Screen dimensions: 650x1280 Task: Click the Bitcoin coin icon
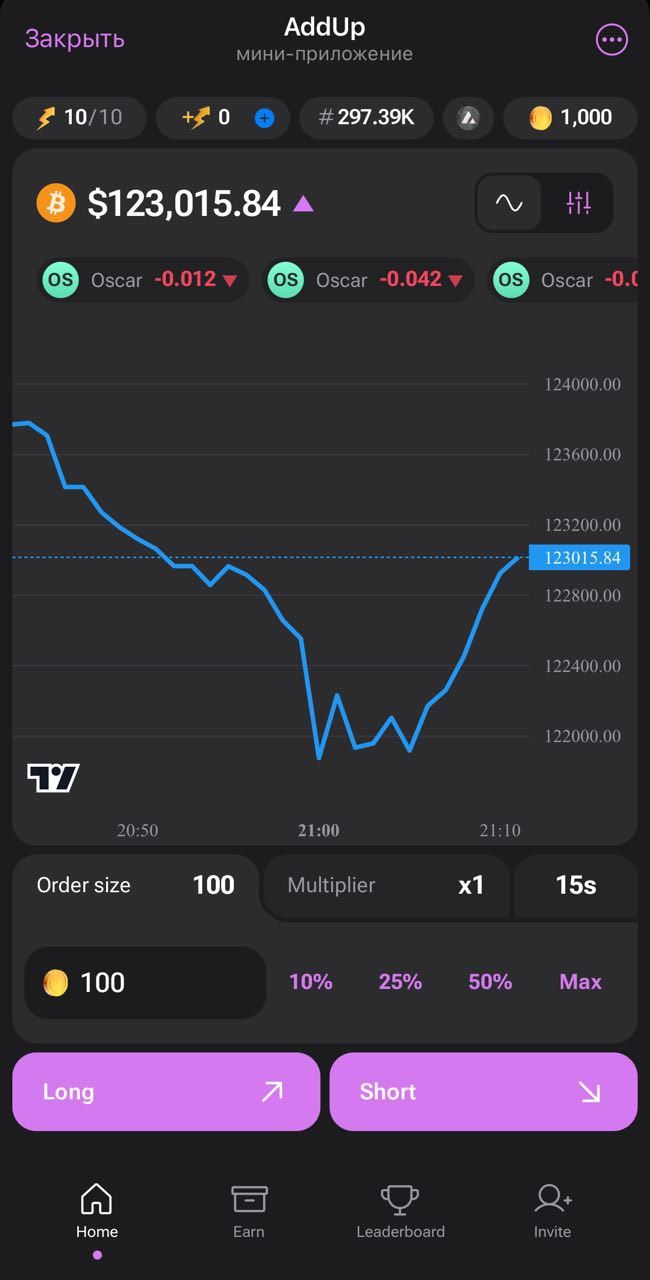56,203
